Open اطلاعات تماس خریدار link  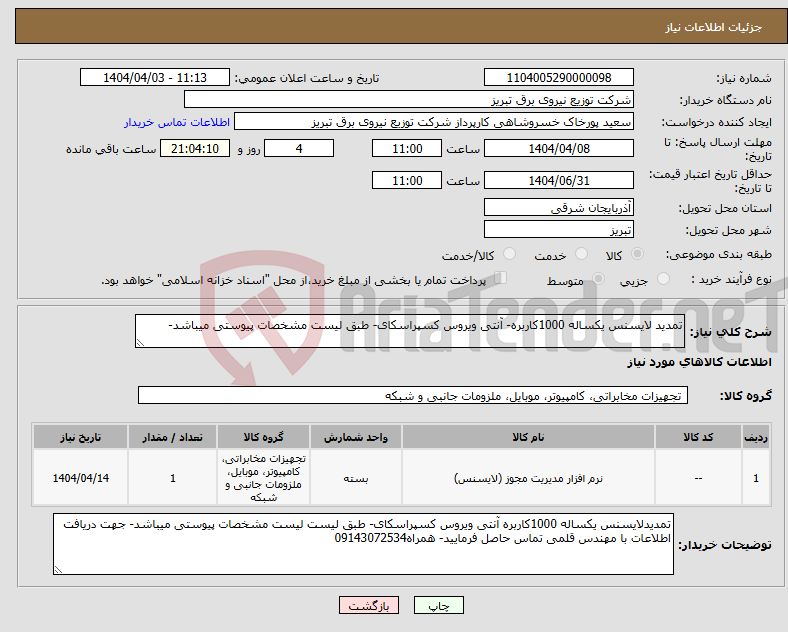(x=177, y=122)
